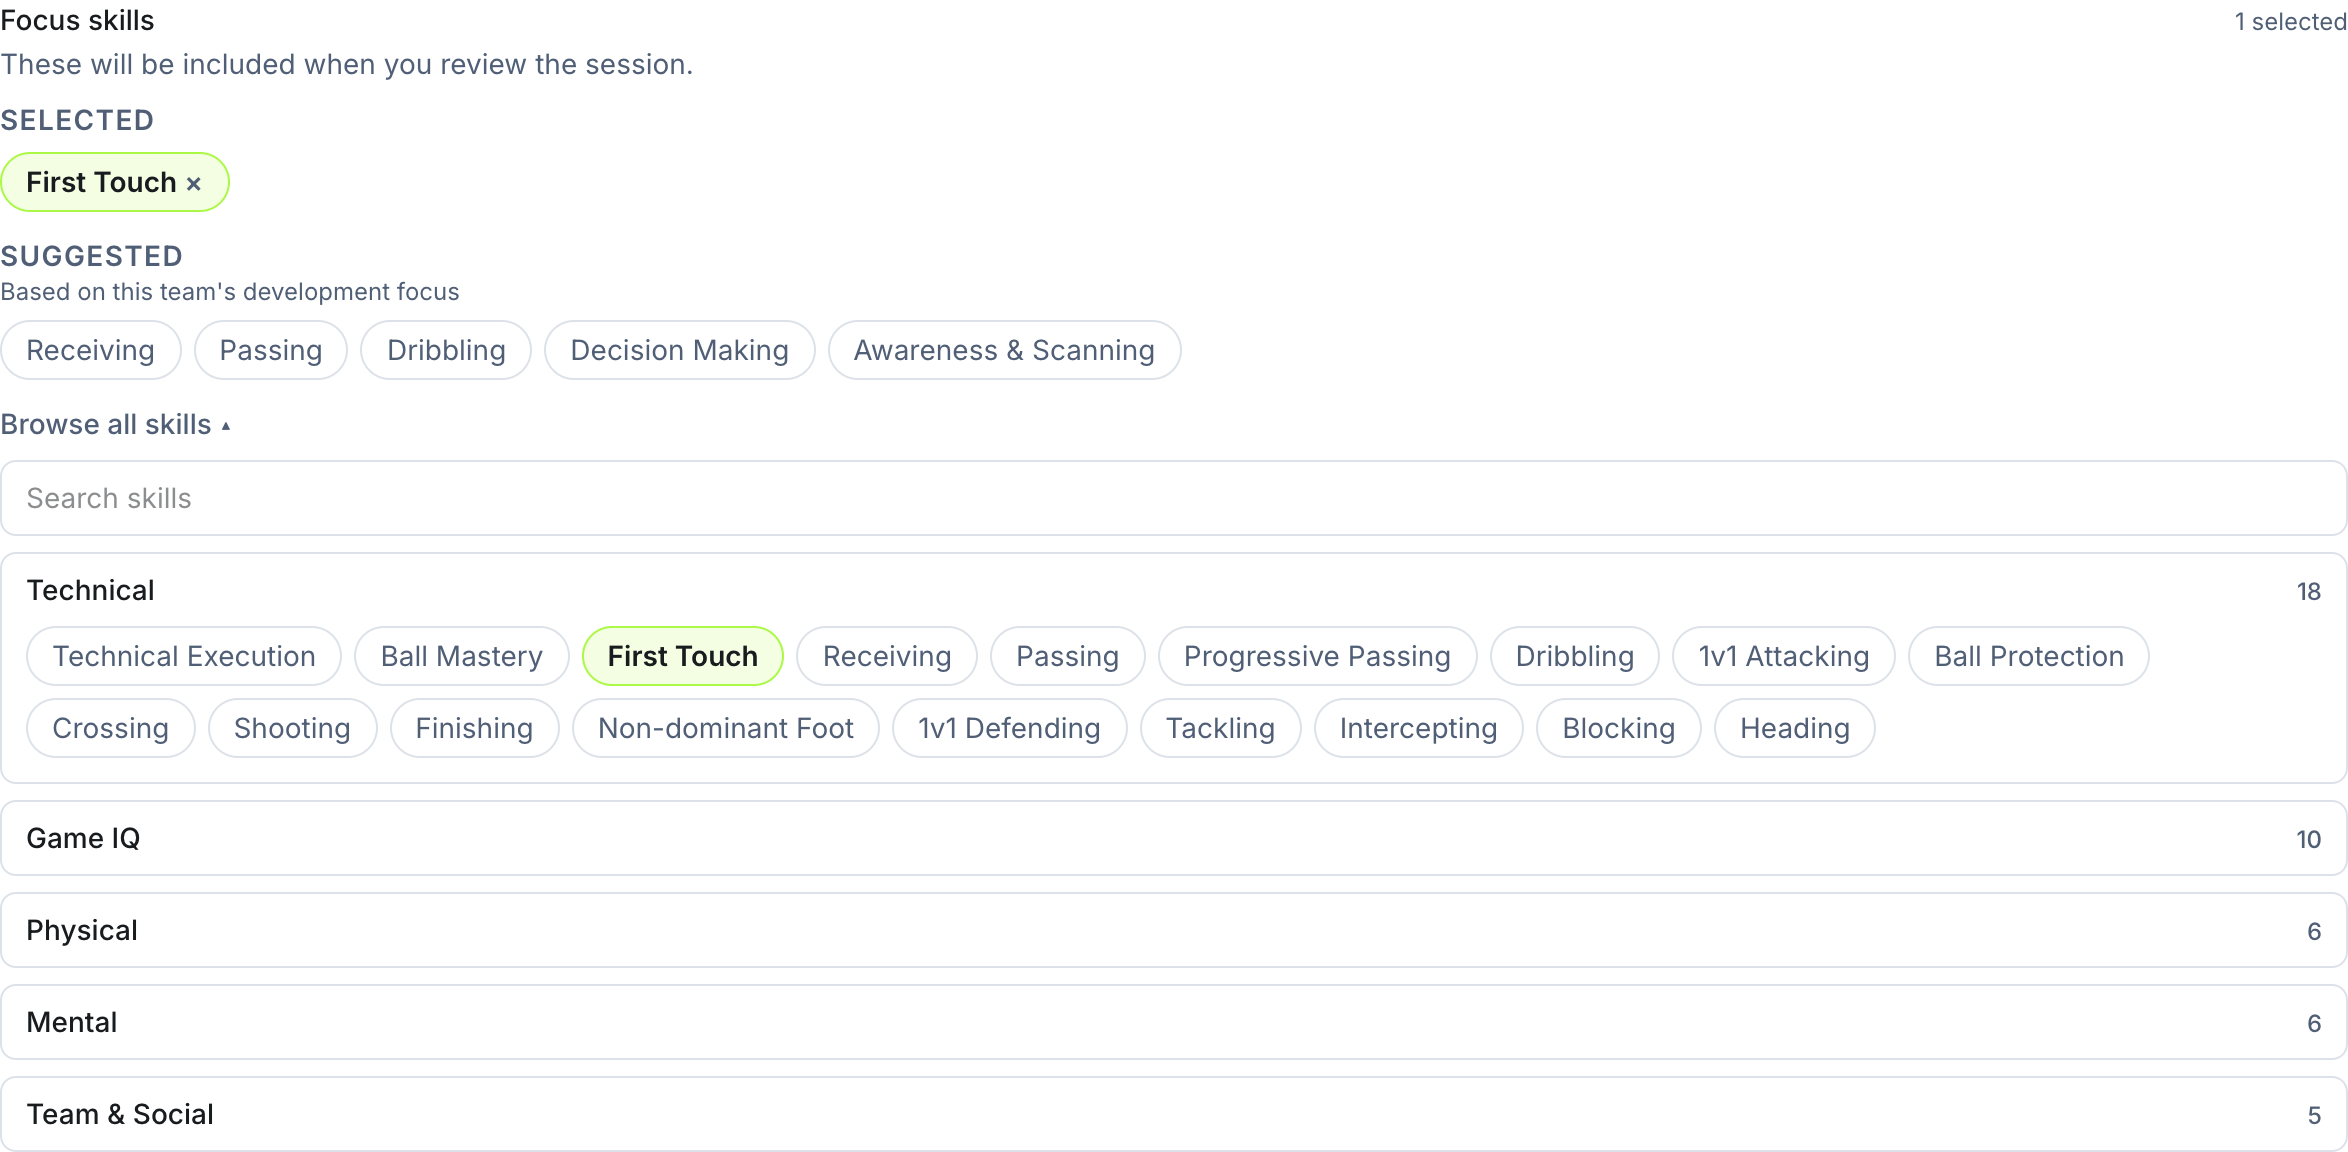Viewport: 2348px width, 1152px height.
Task: Add the Crossing skill
Action: point(111,728)
